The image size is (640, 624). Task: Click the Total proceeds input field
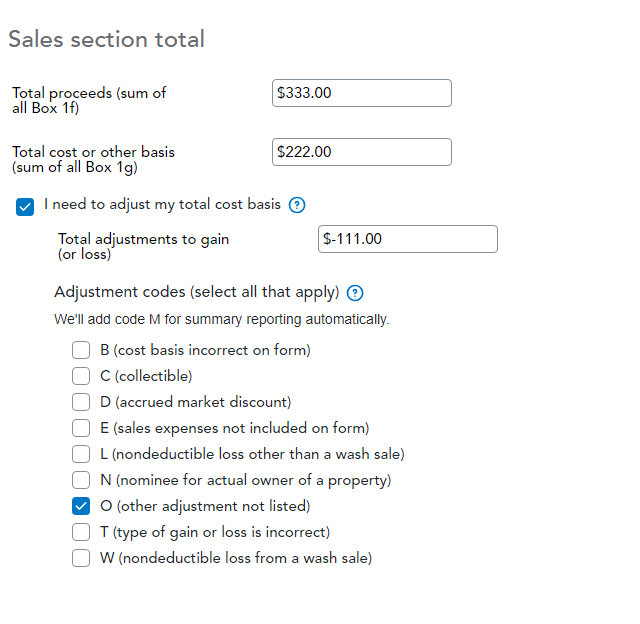361,93
